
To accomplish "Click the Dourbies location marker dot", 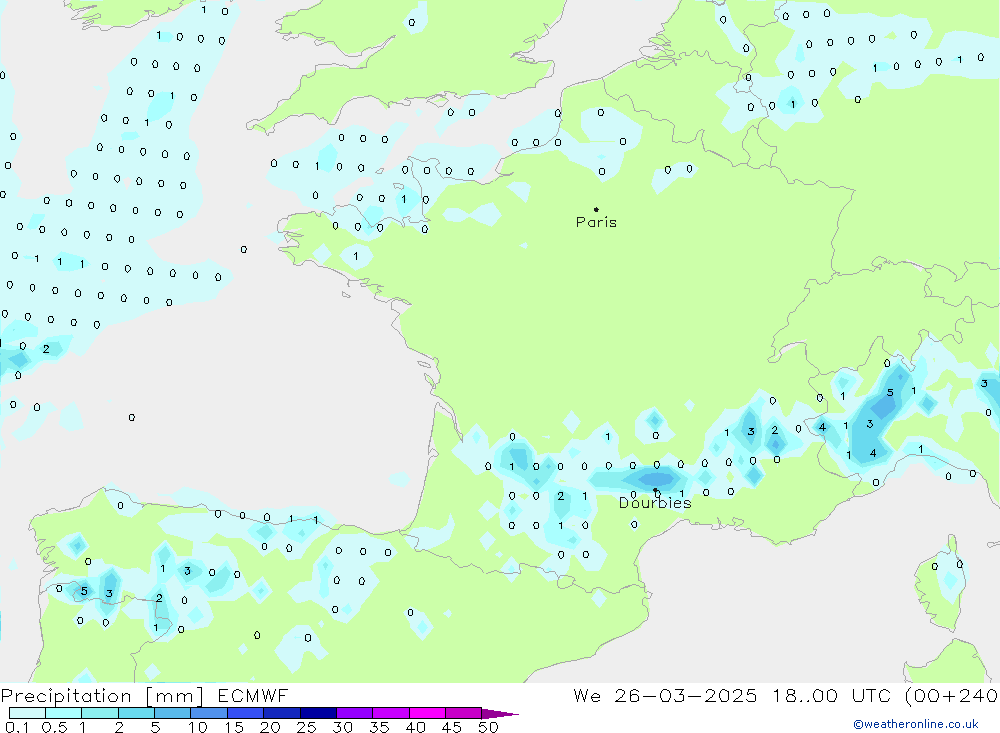I will [655, 490].
